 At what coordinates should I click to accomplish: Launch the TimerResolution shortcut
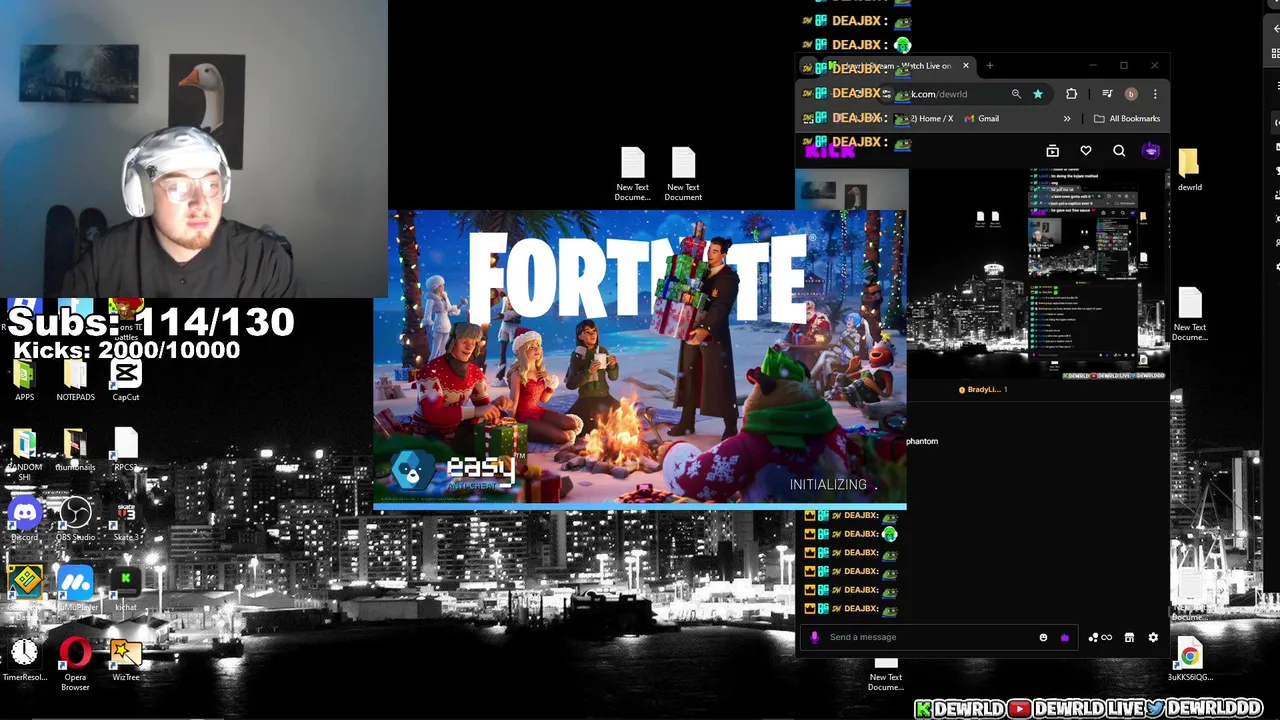[25, 660]
